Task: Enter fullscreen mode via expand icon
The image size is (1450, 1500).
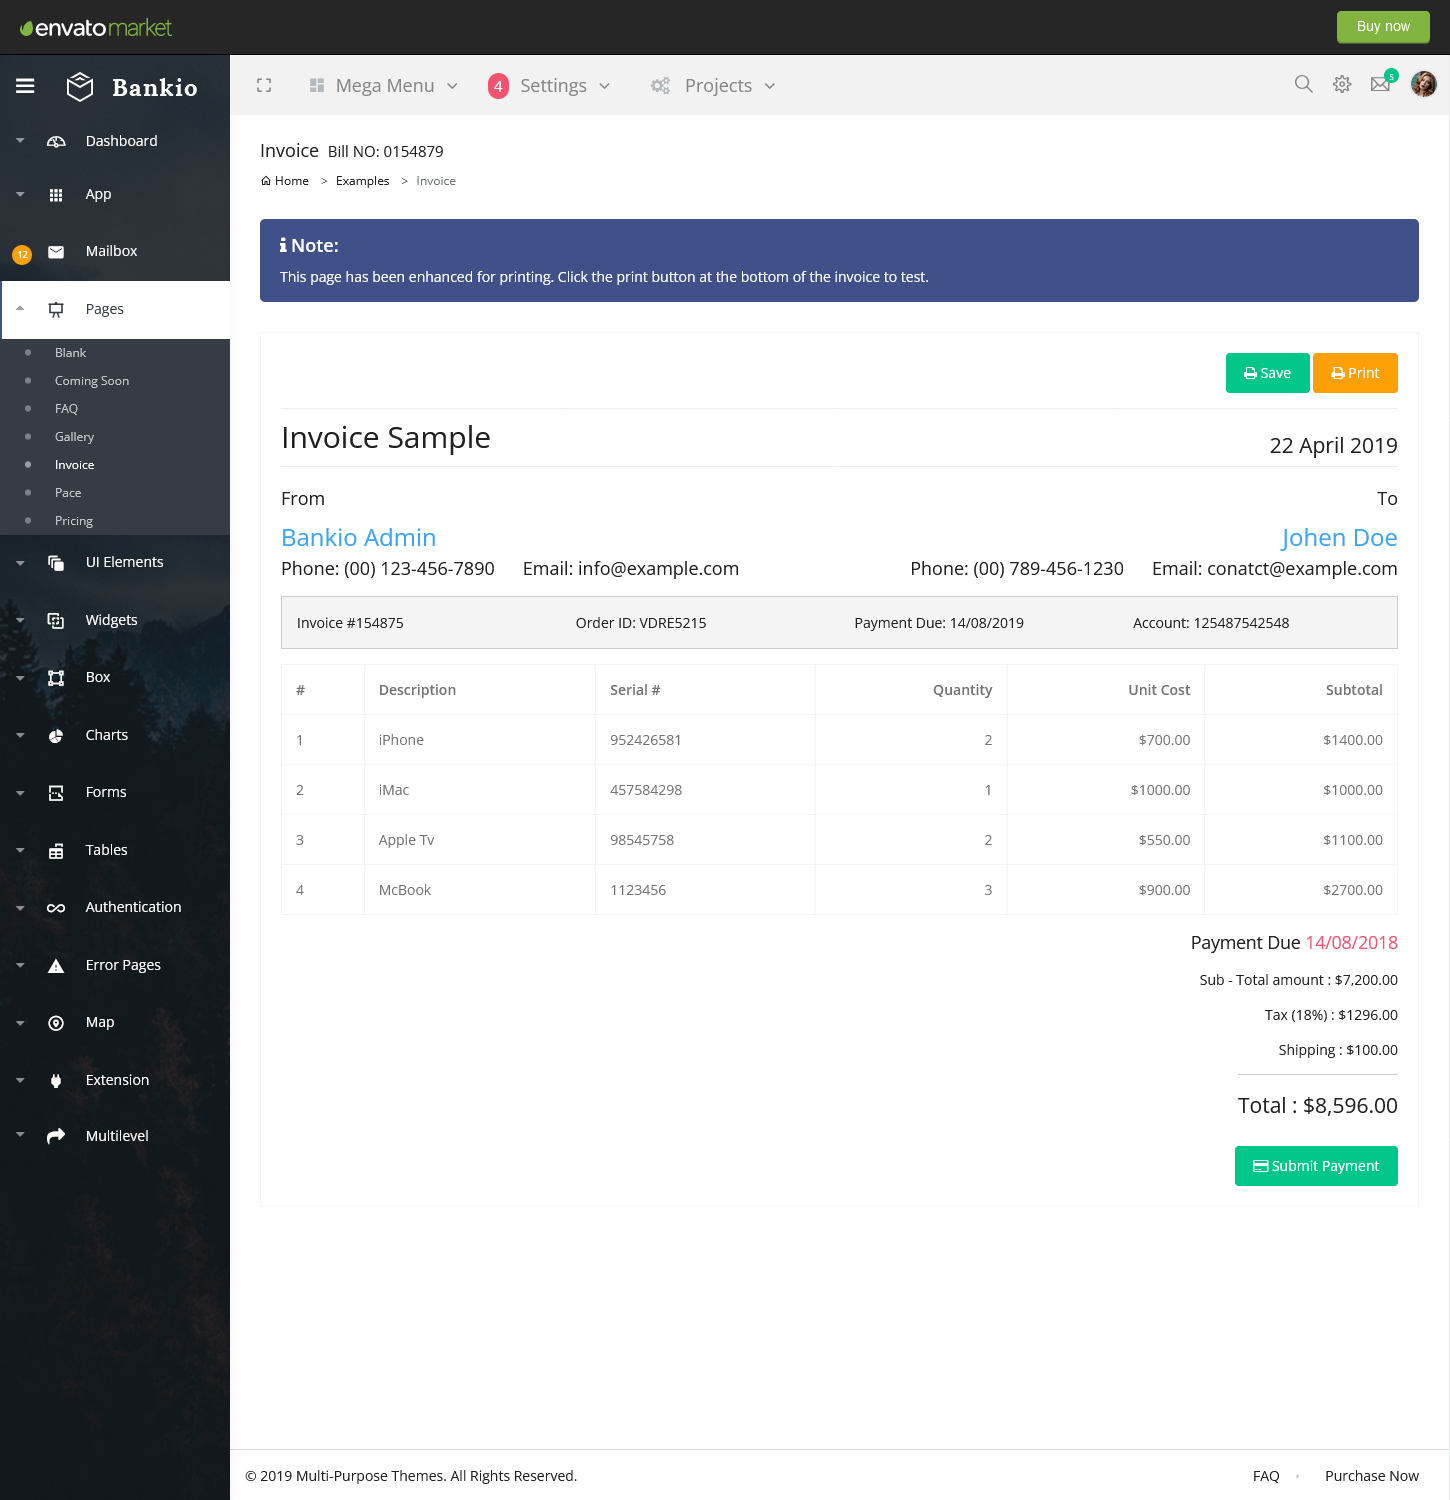Action: (x=264, y=86)
